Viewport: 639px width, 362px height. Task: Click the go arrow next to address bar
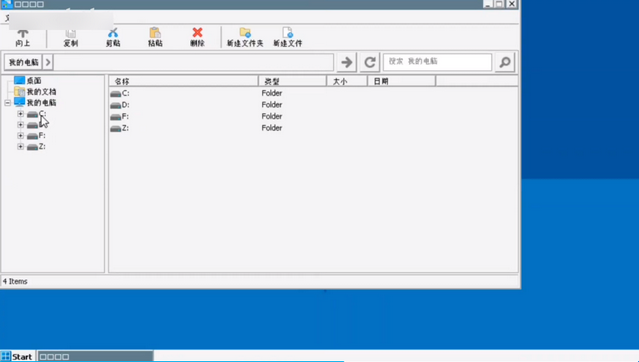(346, 62)
